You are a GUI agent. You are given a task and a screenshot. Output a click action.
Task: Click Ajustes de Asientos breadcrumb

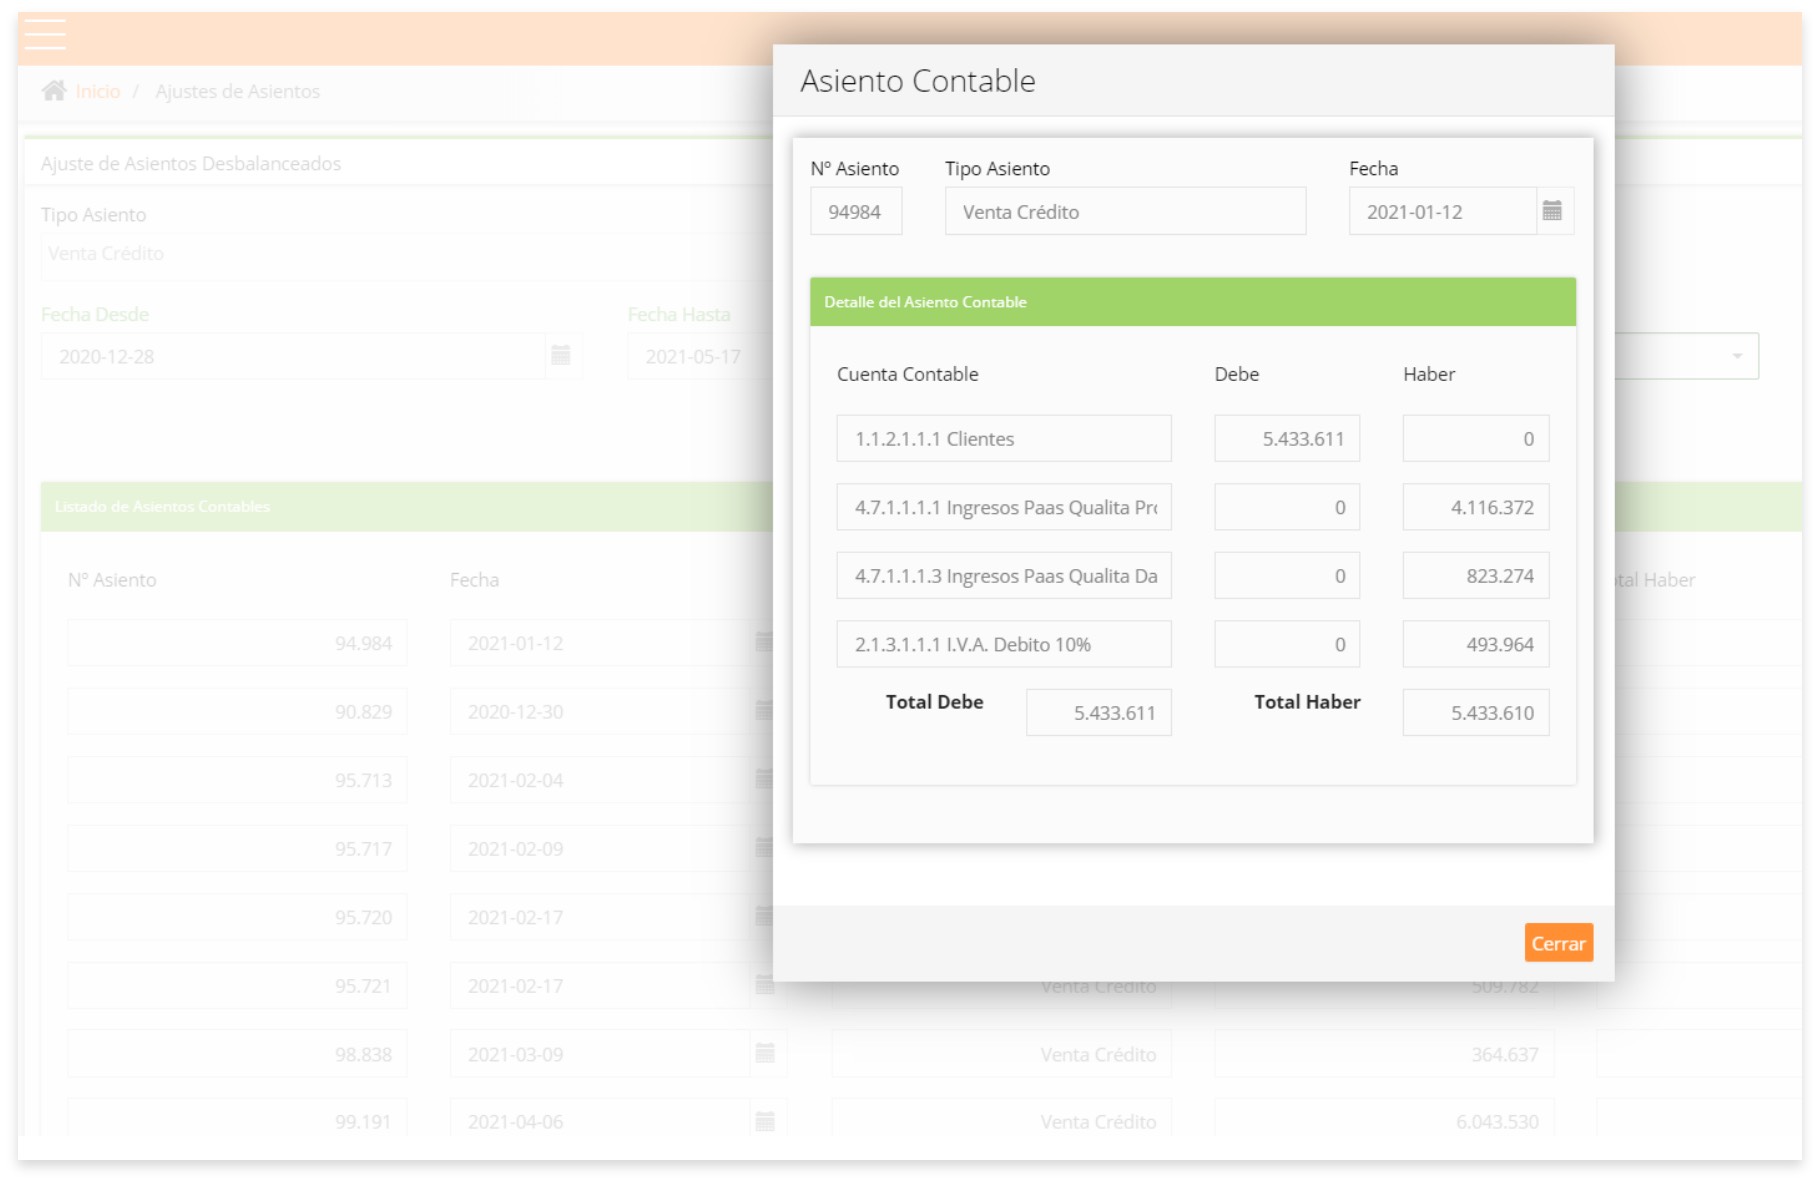click(238, 91)
